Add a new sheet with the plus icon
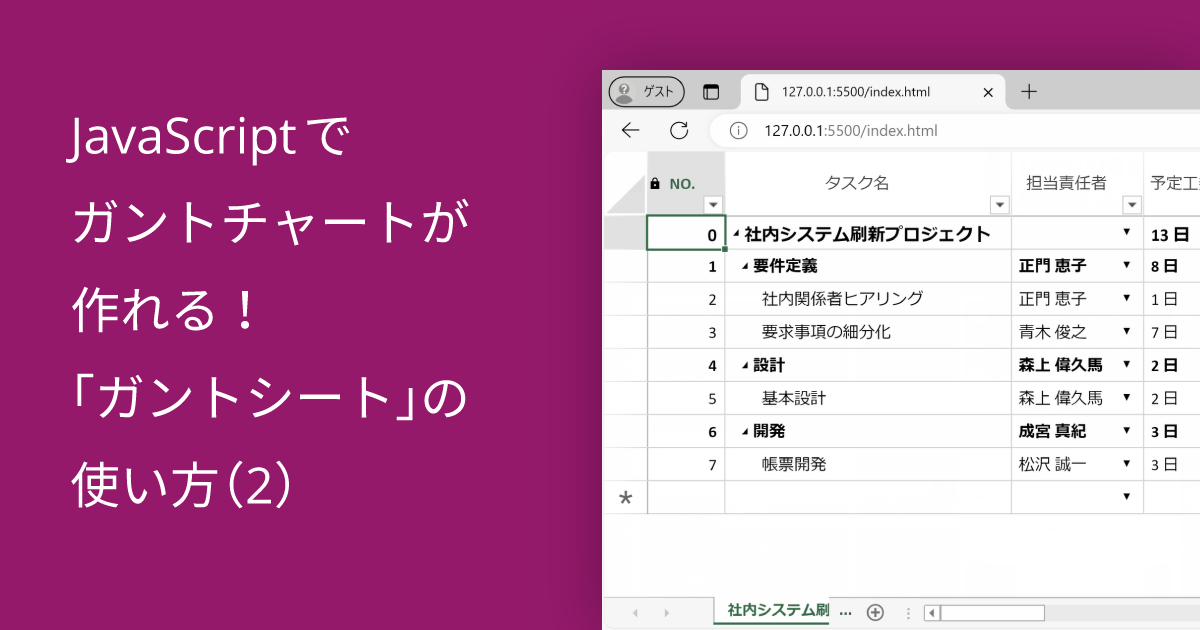The image size is (1200, 630). pyautogui.click(x=875, y=611)
